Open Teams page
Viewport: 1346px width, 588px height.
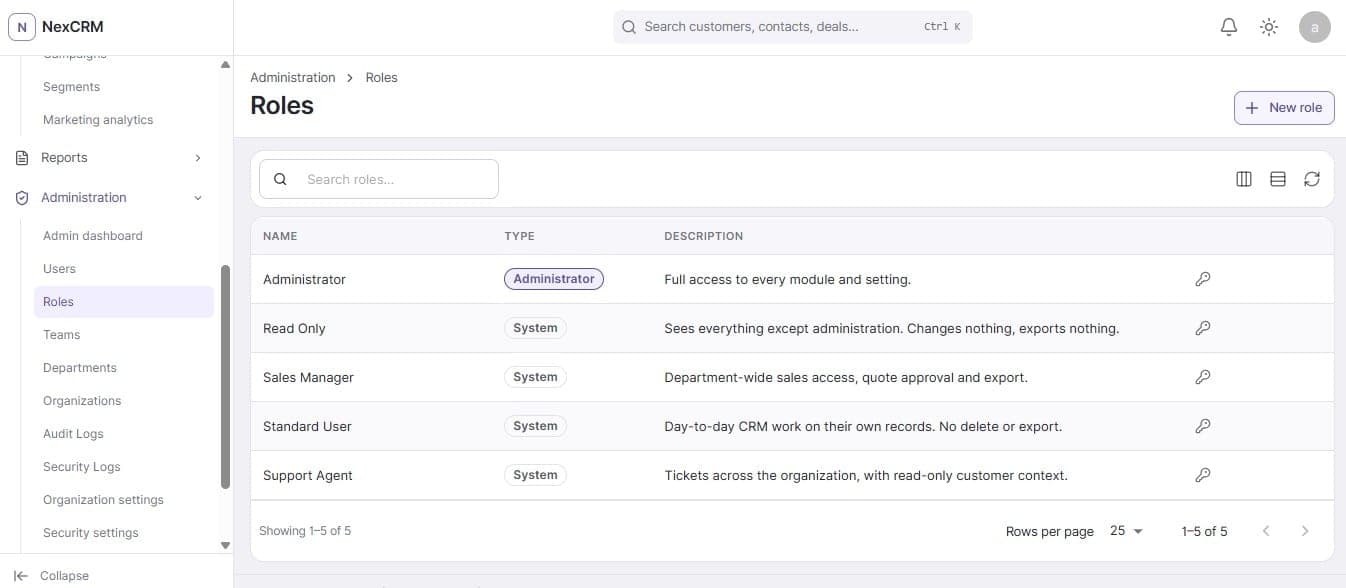tap(61, 335)
